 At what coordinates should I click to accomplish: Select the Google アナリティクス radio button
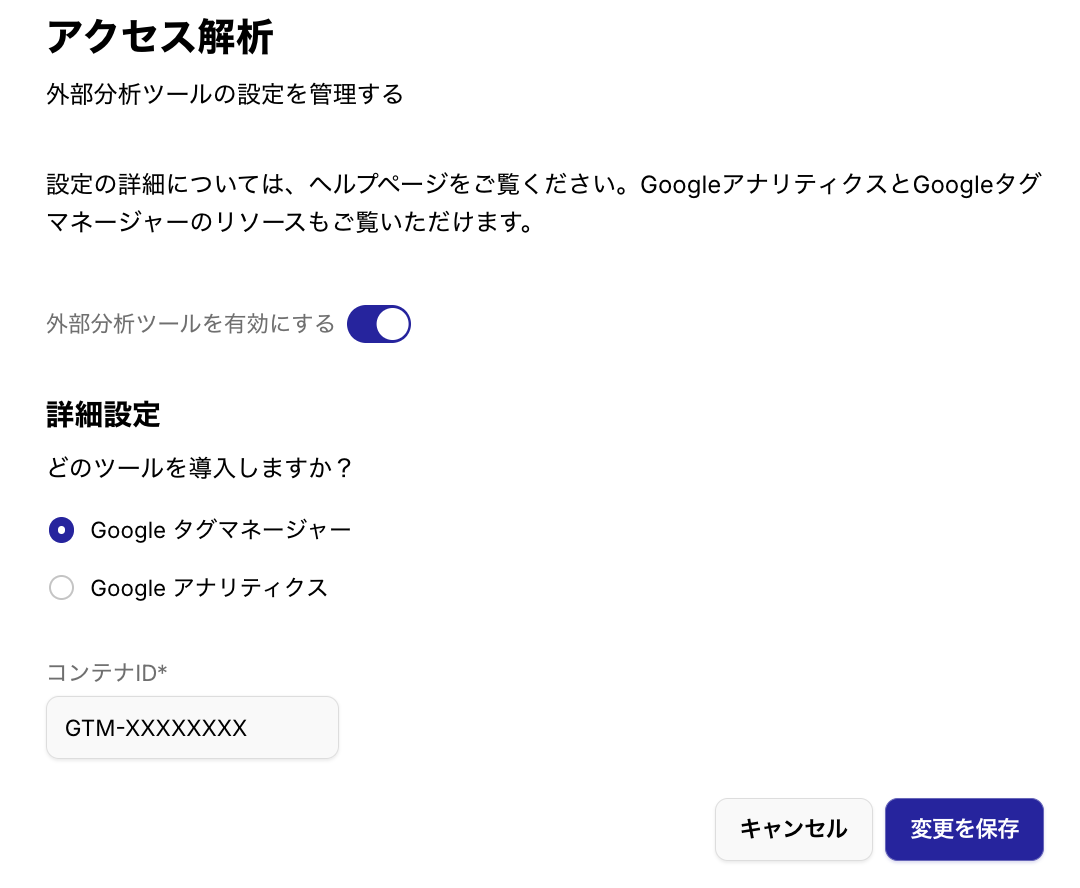pyautogui.click(x=62, y=588)
